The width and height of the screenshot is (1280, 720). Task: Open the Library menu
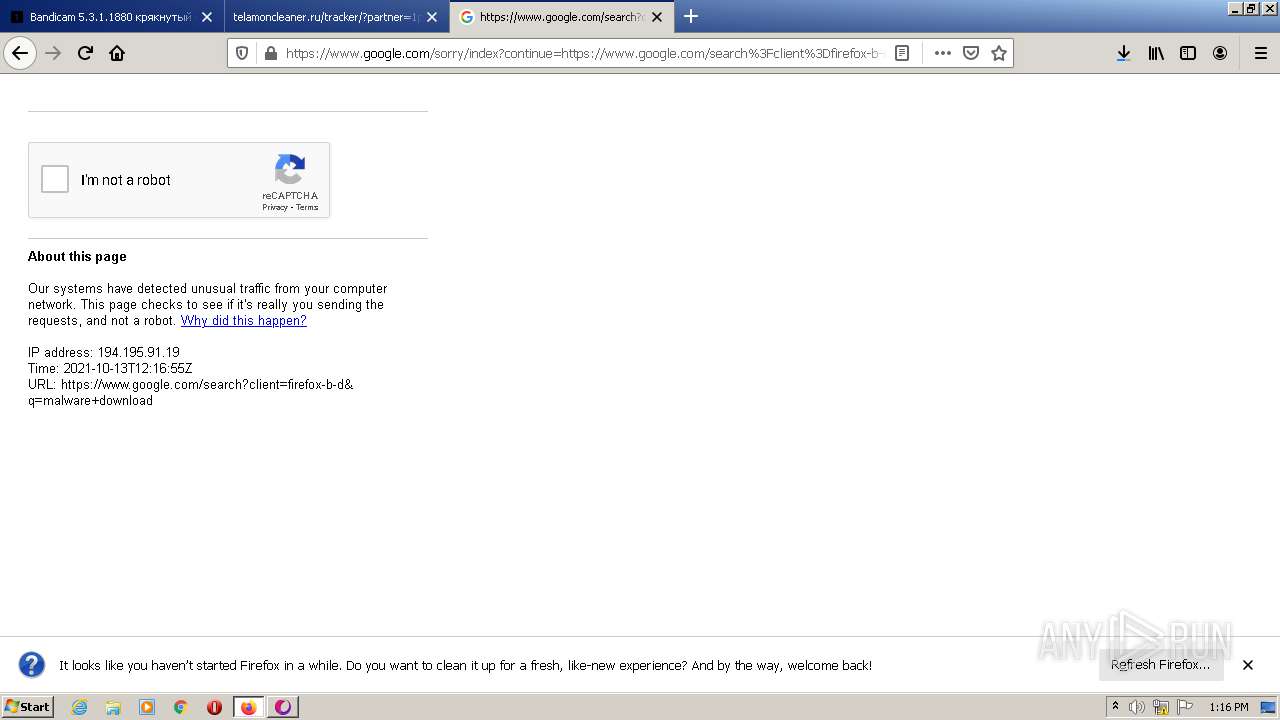pyautogui.click(x=1156, y=53)
